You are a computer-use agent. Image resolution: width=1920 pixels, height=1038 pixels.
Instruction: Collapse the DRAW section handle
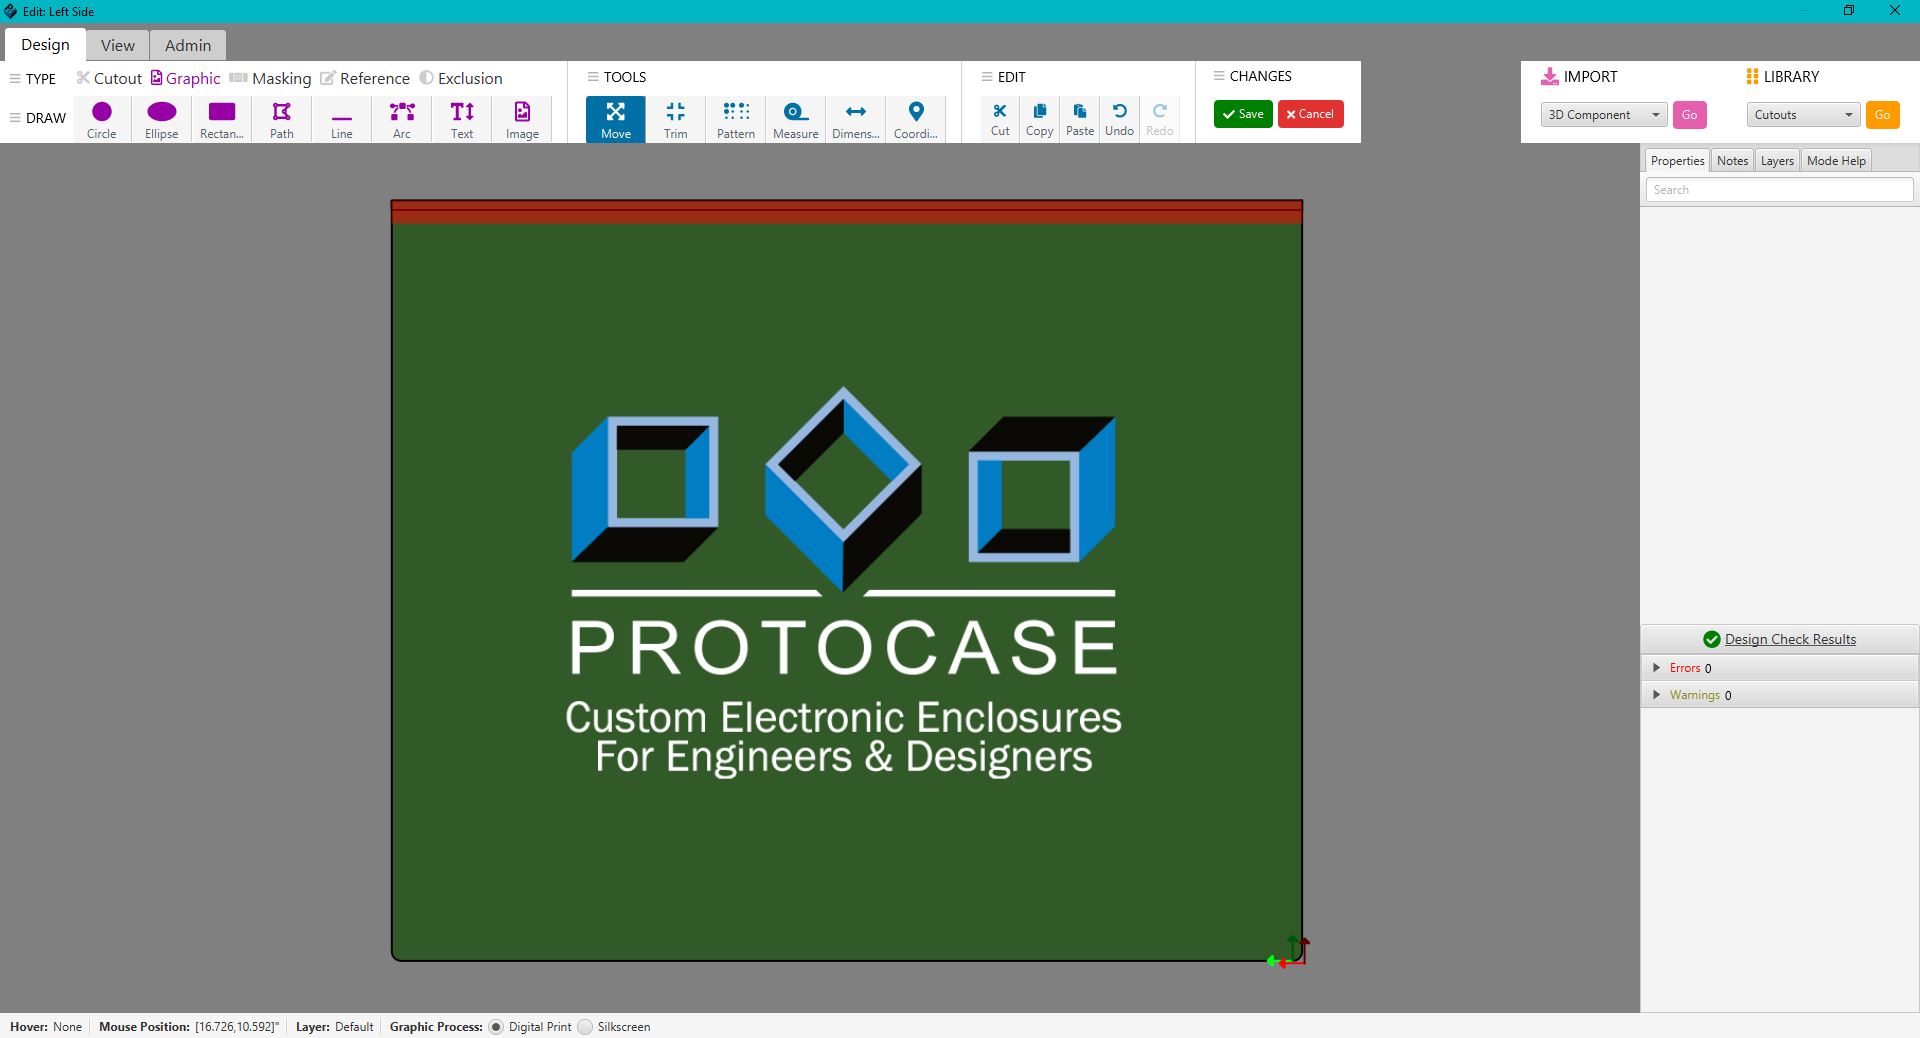[x=15, y=118]
